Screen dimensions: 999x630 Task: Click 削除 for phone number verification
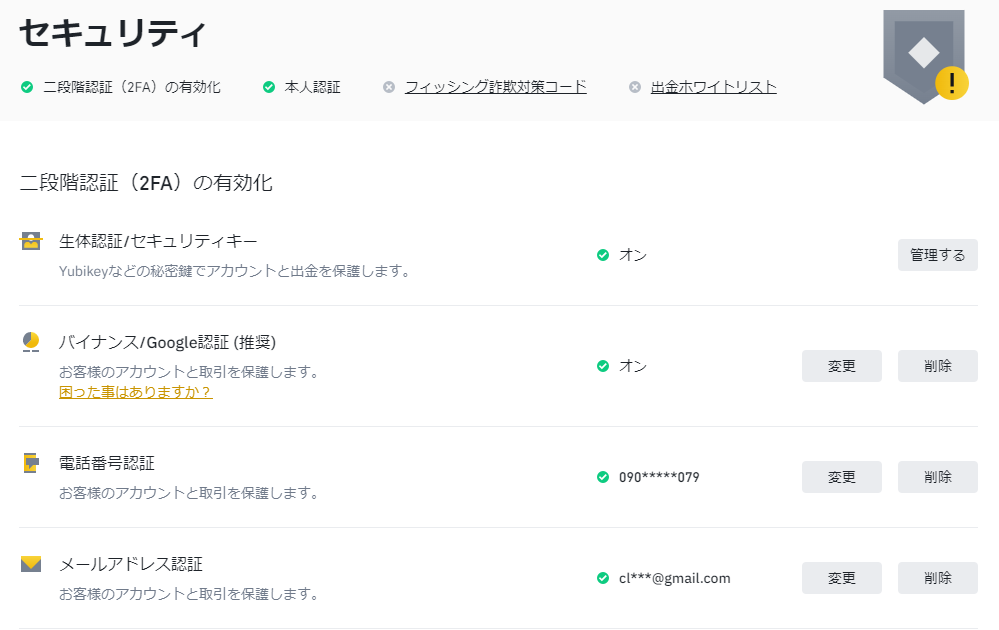(x=938, y=477)
